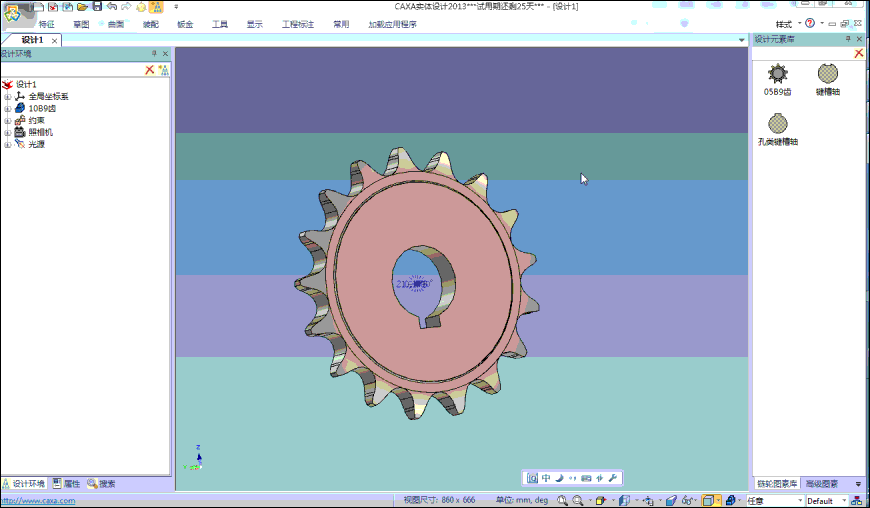Click the zoom window magnifier in status bar
The width and height of the screenshot is (870, 508).
[x=578, y=500]
